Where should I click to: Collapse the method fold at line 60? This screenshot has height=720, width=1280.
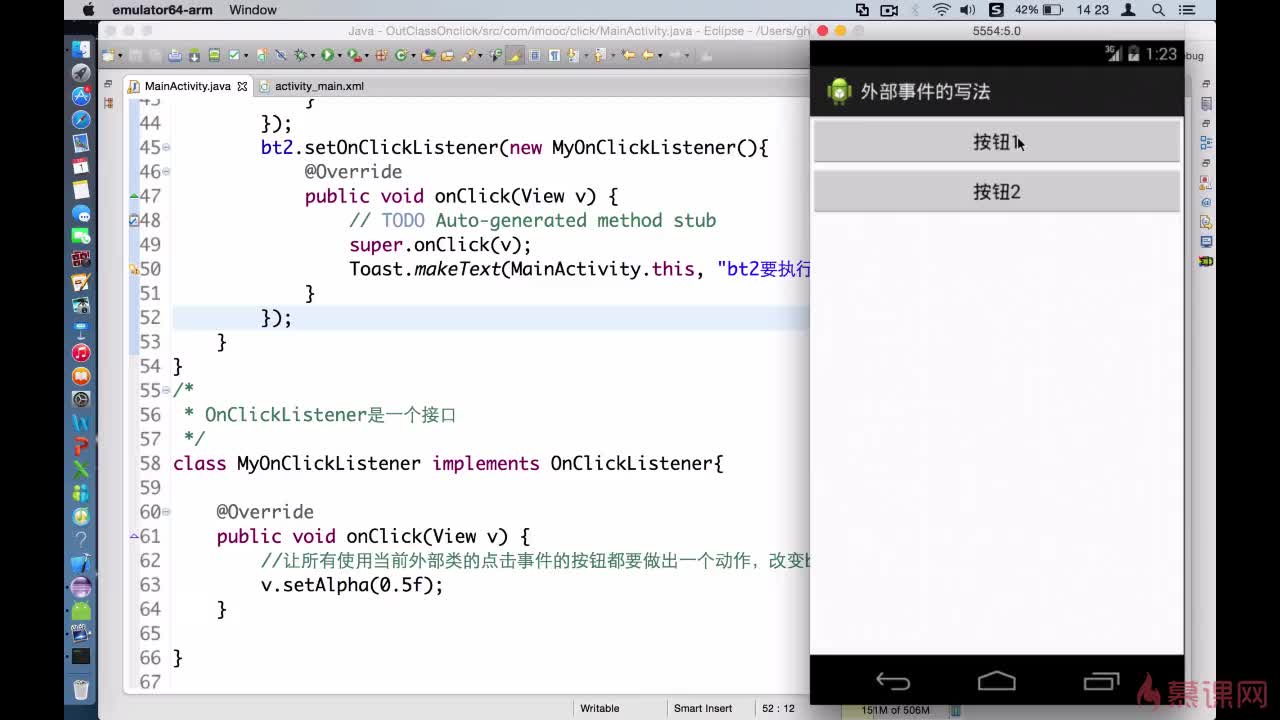[166, 512]
